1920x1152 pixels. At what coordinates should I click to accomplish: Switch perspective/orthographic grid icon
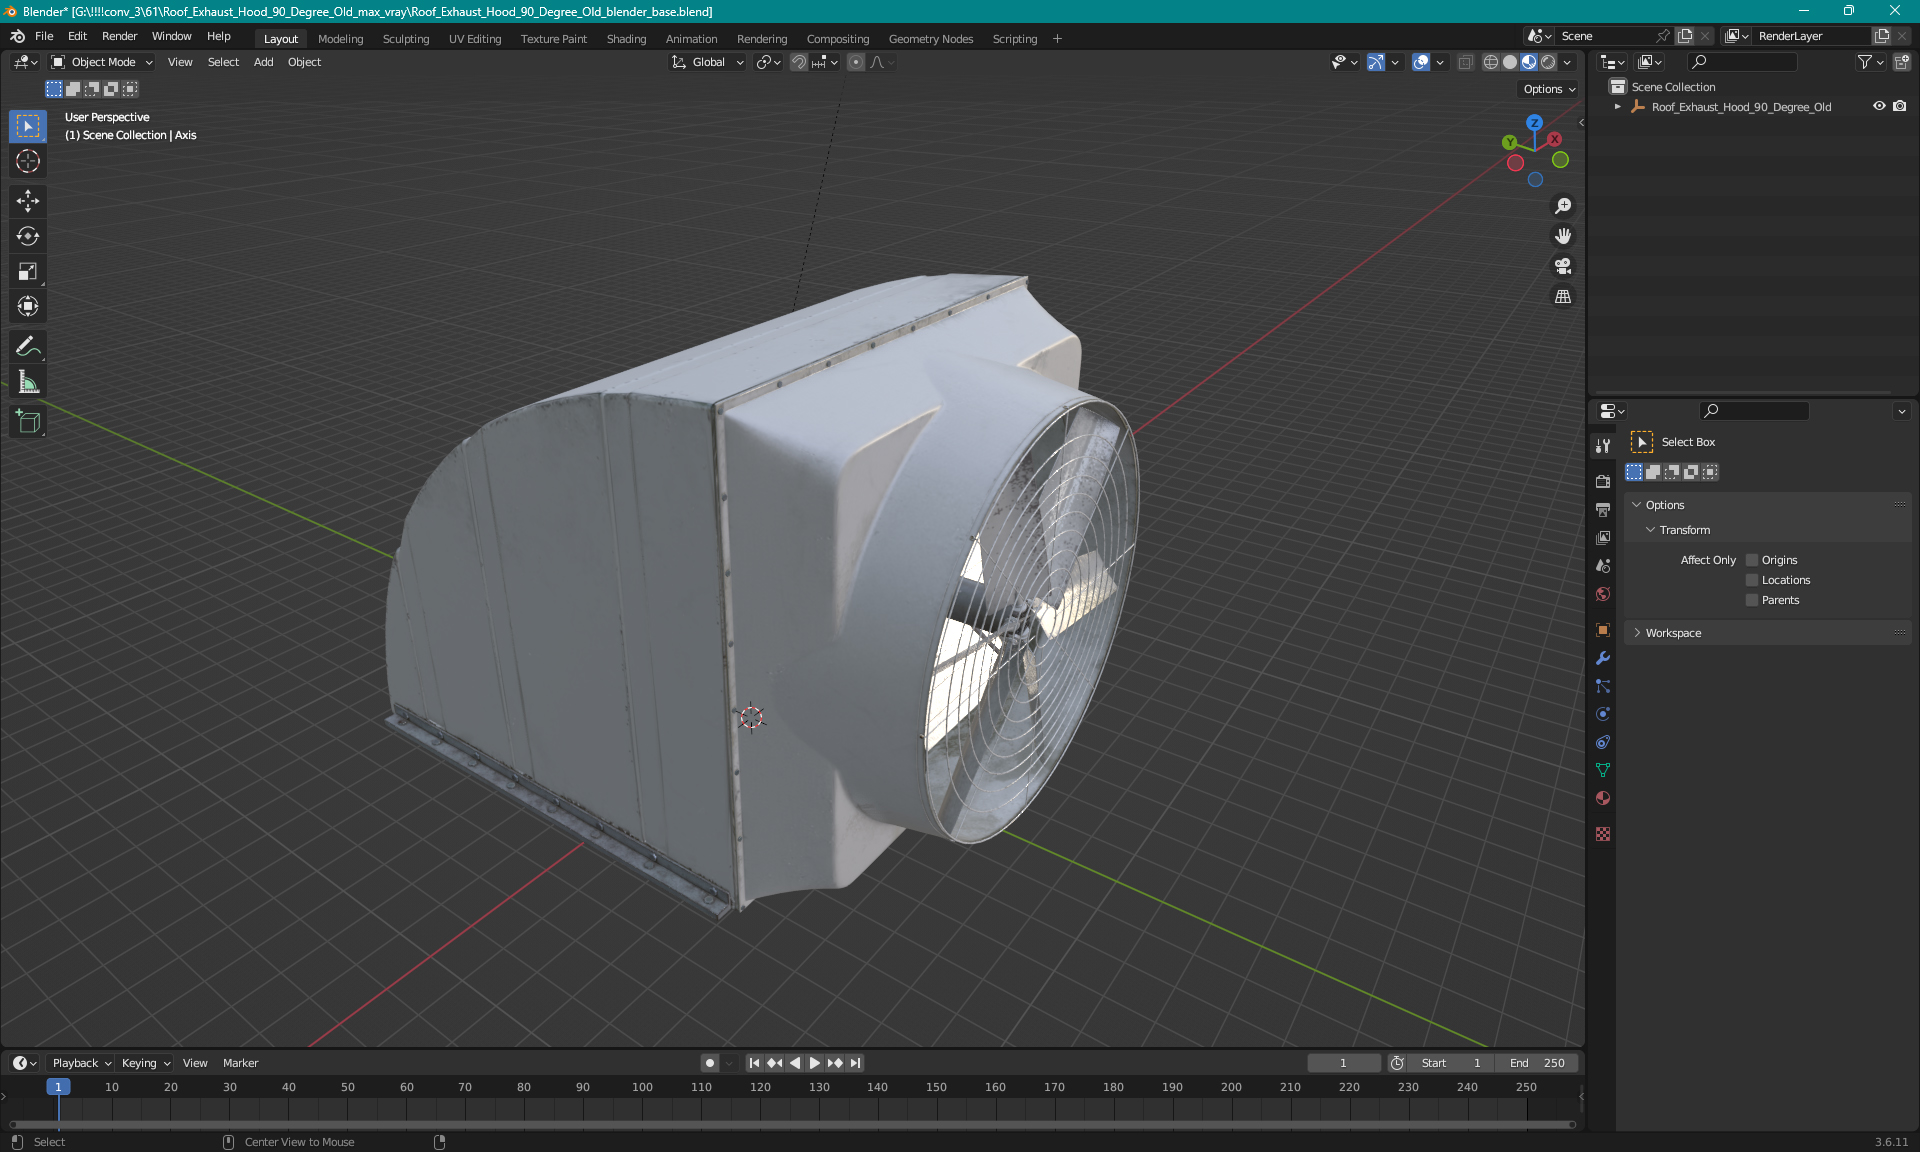[1563, 296]
